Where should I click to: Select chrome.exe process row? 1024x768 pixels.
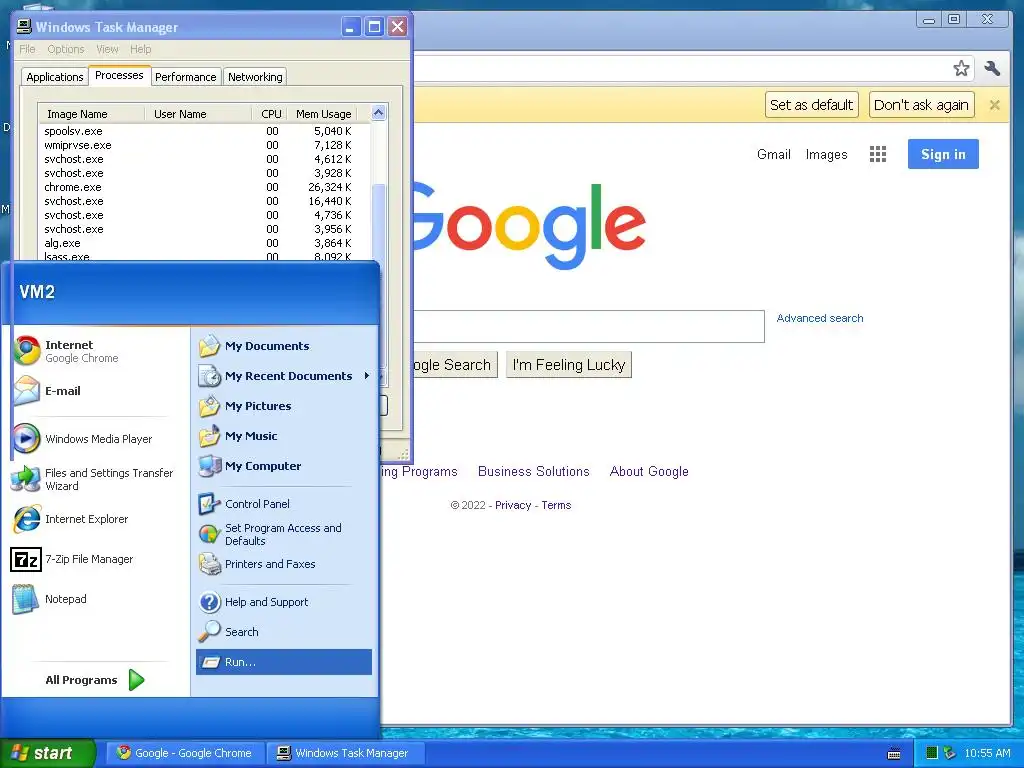point(204,187)
